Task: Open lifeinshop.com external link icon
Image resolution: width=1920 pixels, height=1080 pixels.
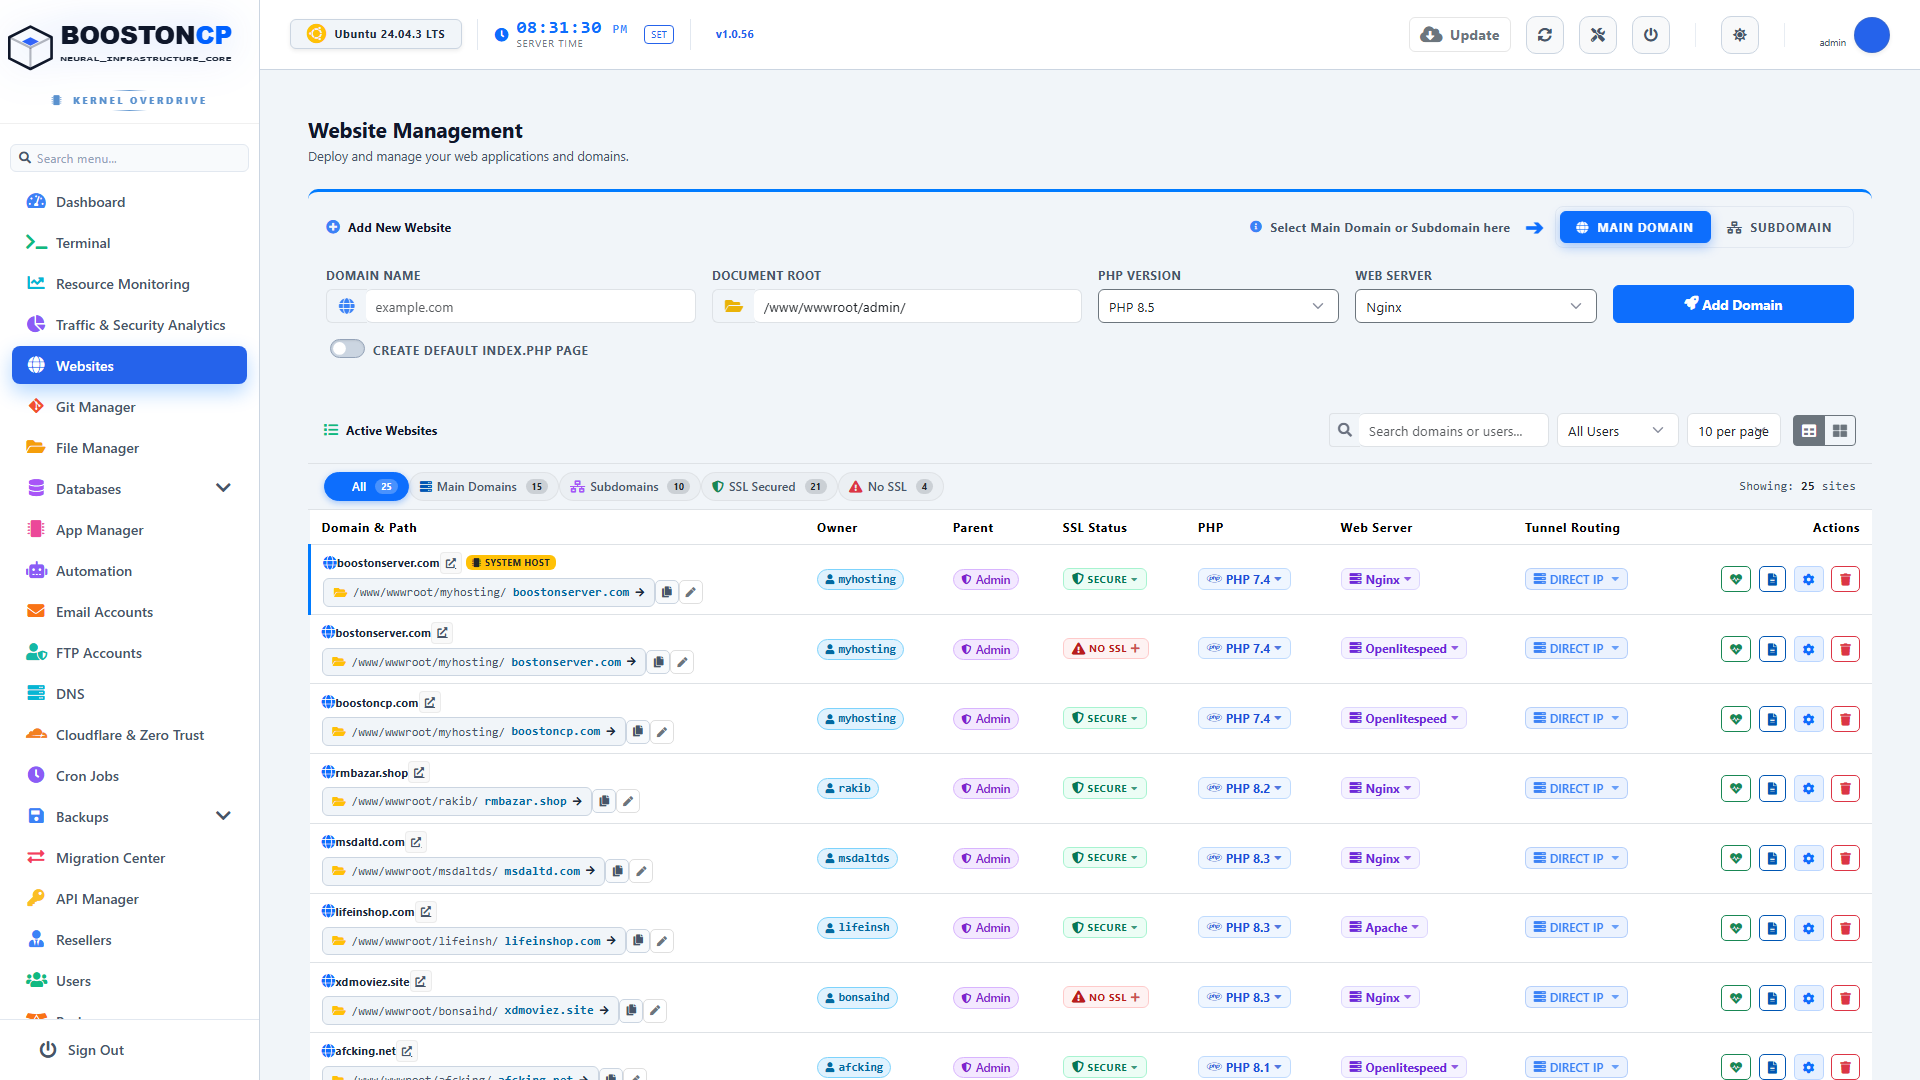Action: (x=426, y=912)
